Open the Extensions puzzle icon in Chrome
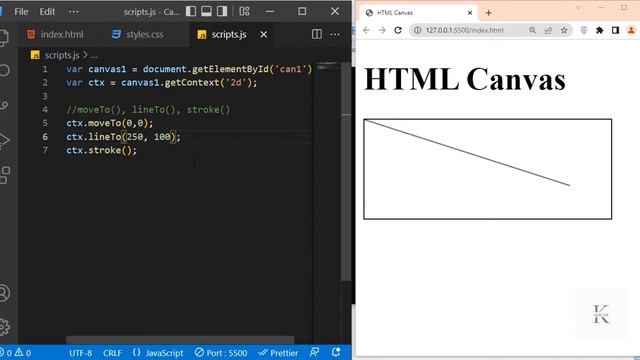This screenshot has width=640, height=360. 600,30
